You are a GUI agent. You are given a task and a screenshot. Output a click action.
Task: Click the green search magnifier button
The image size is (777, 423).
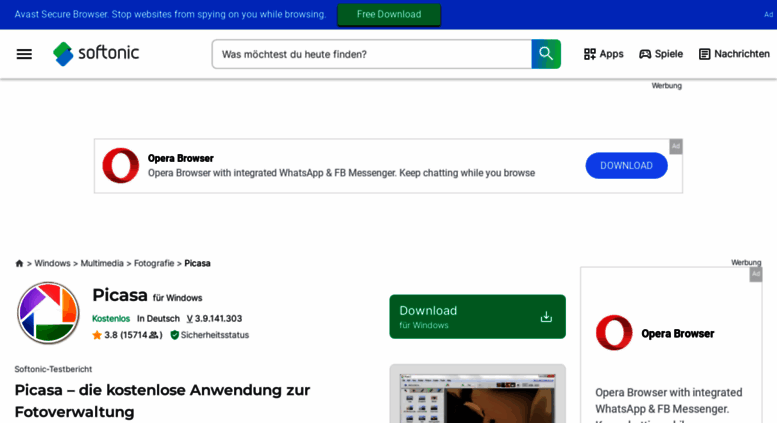click(546, 54)
